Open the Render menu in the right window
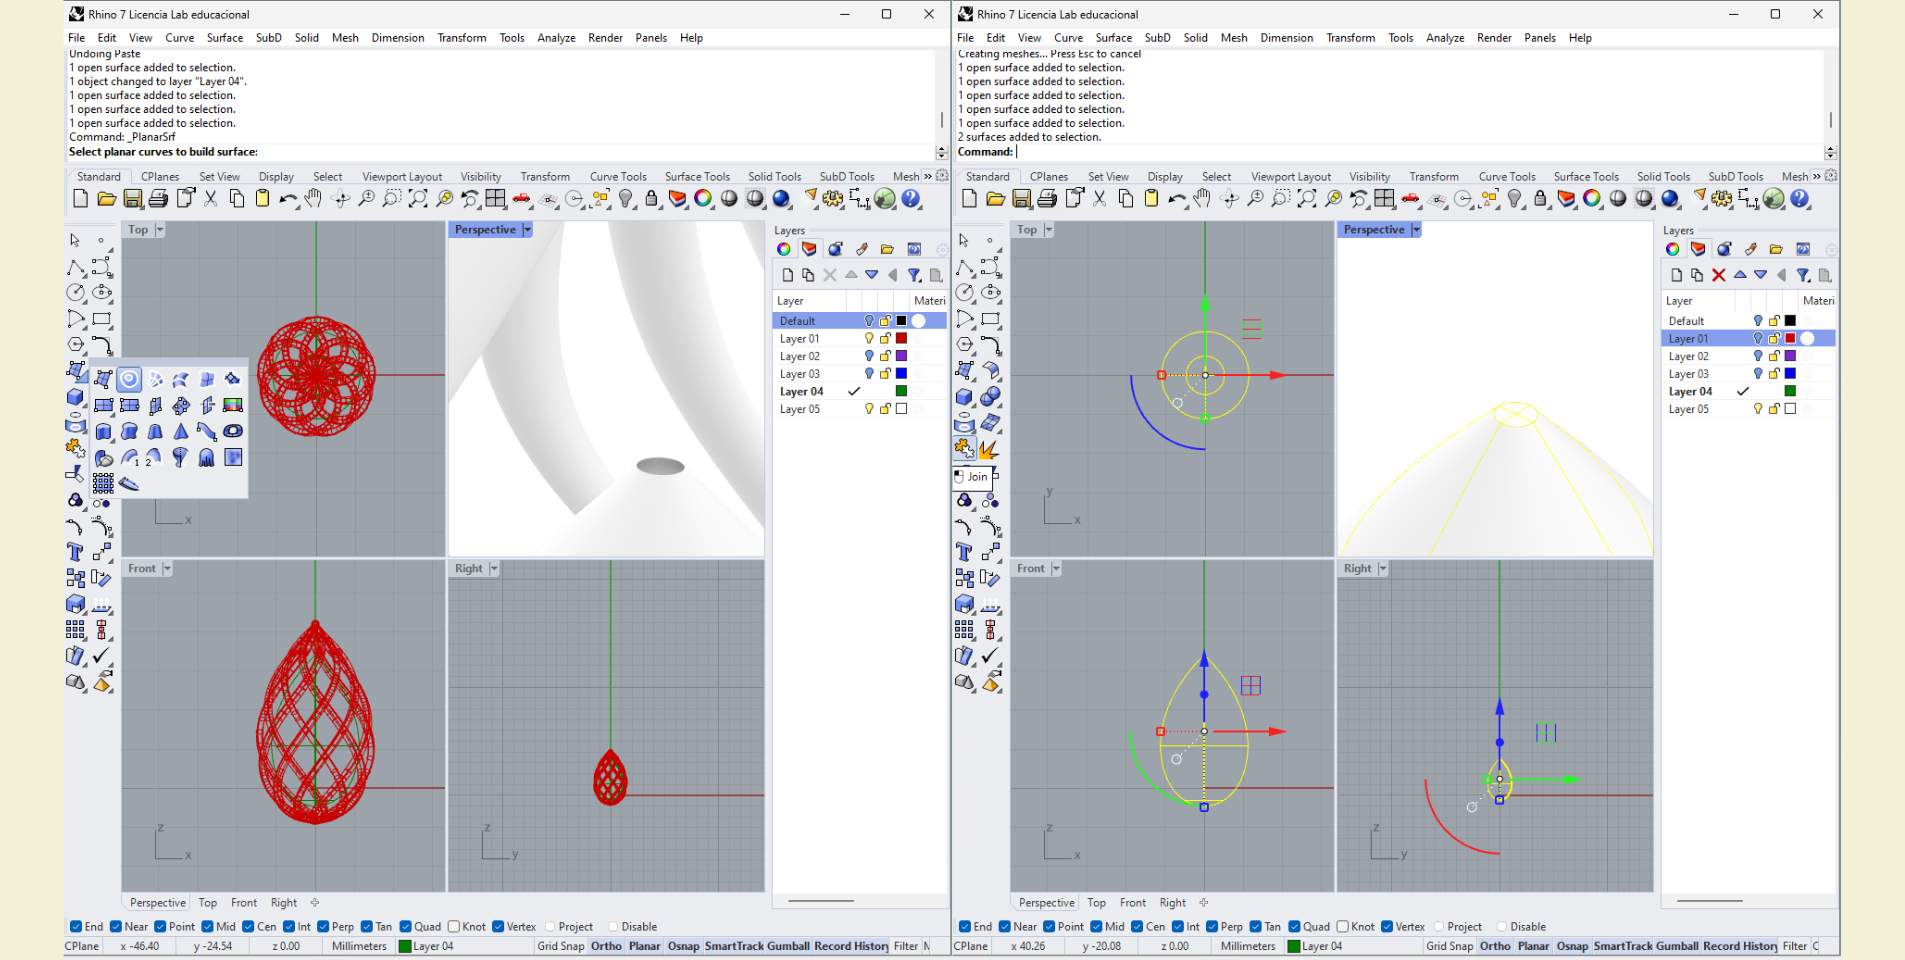 (x=1494, y=38)
